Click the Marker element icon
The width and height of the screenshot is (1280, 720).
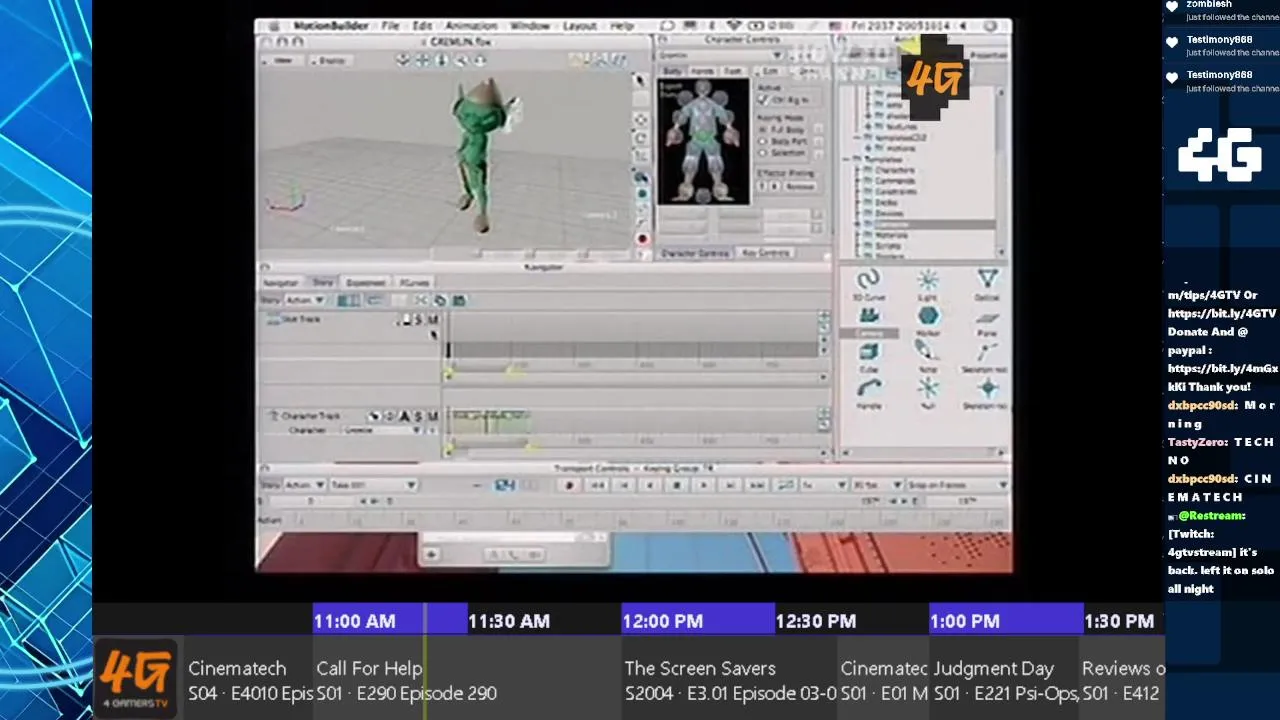(x=928, y=317)
